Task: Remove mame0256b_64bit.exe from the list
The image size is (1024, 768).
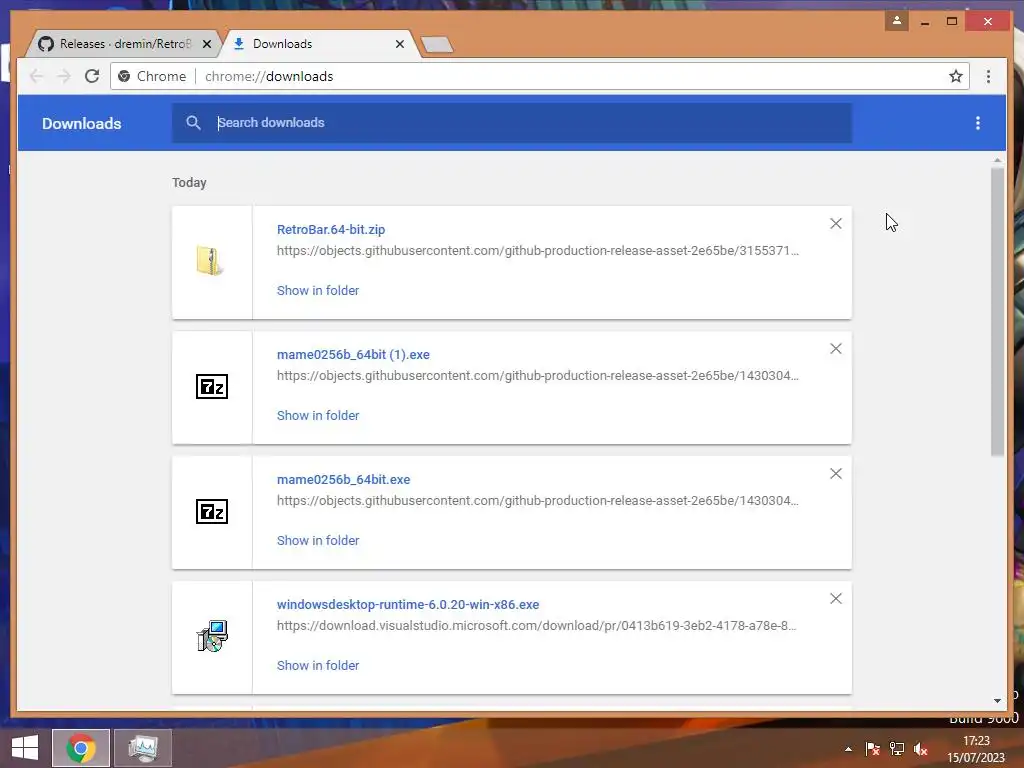Action: (835, 473)
